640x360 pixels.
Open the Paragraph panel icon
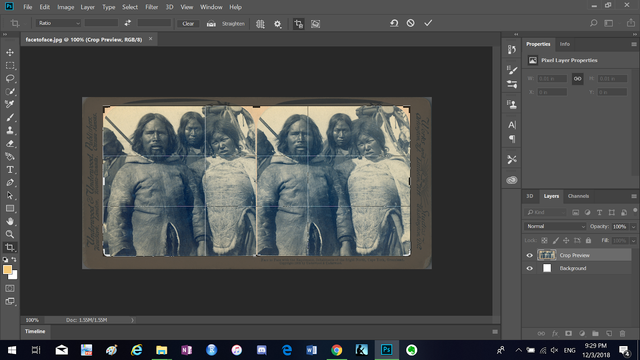click(512, 139)
